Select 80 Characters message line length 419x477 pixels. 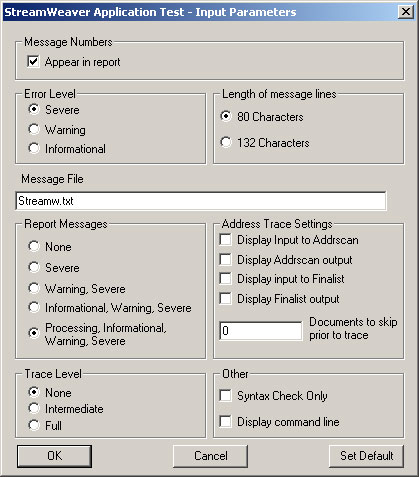[226, 116]
